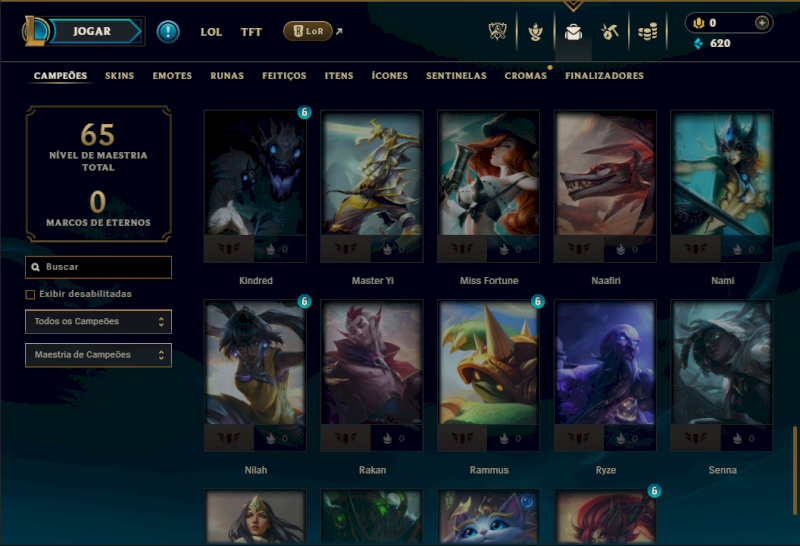Open the Loot hammer icon
Screen dimensions: 800x546
coord(610,32)
